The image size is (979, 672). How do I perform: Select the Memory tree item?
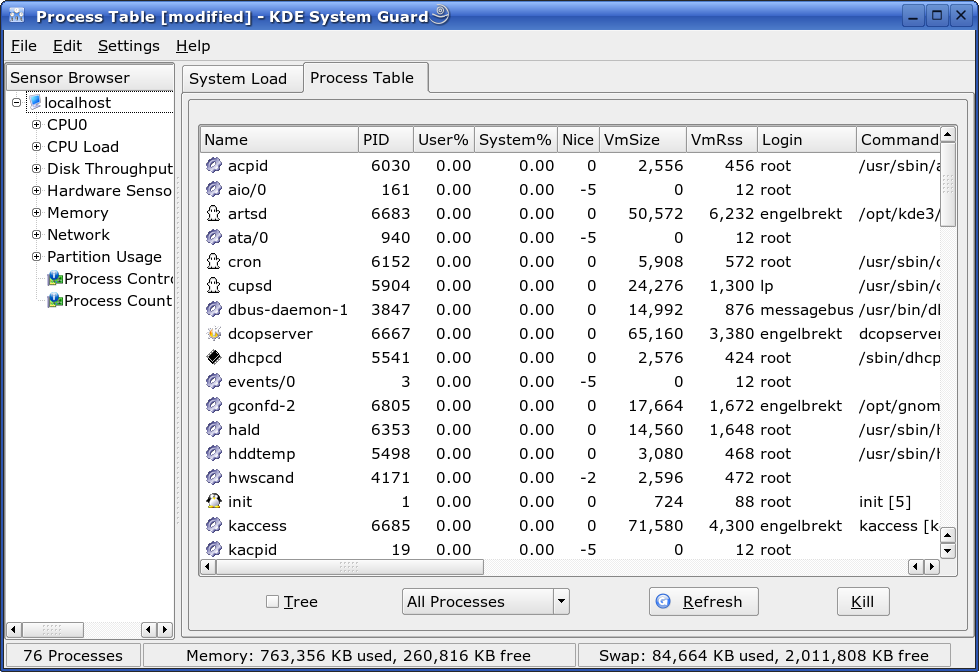(77, 213)
